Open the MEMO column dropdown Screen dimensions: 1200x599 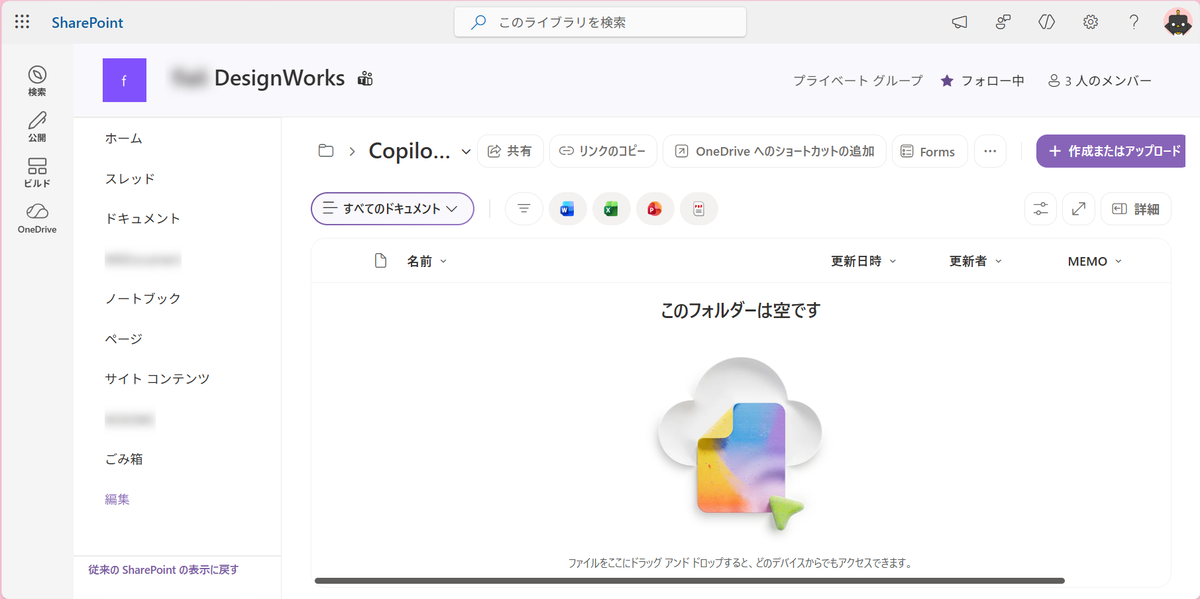[1095, 261]
